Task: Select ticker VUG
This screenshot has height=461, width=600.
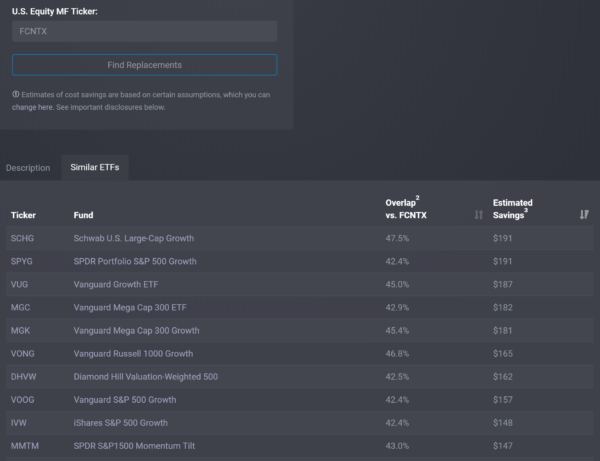Action: [19, 284]
